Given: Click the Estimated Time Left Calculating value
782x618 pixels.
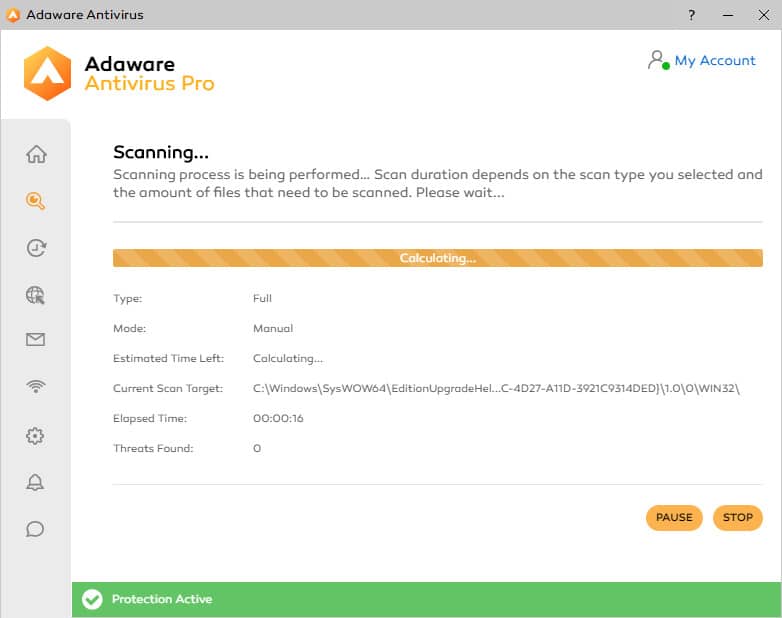Looking at the screenshot, I should coord(288,358).
